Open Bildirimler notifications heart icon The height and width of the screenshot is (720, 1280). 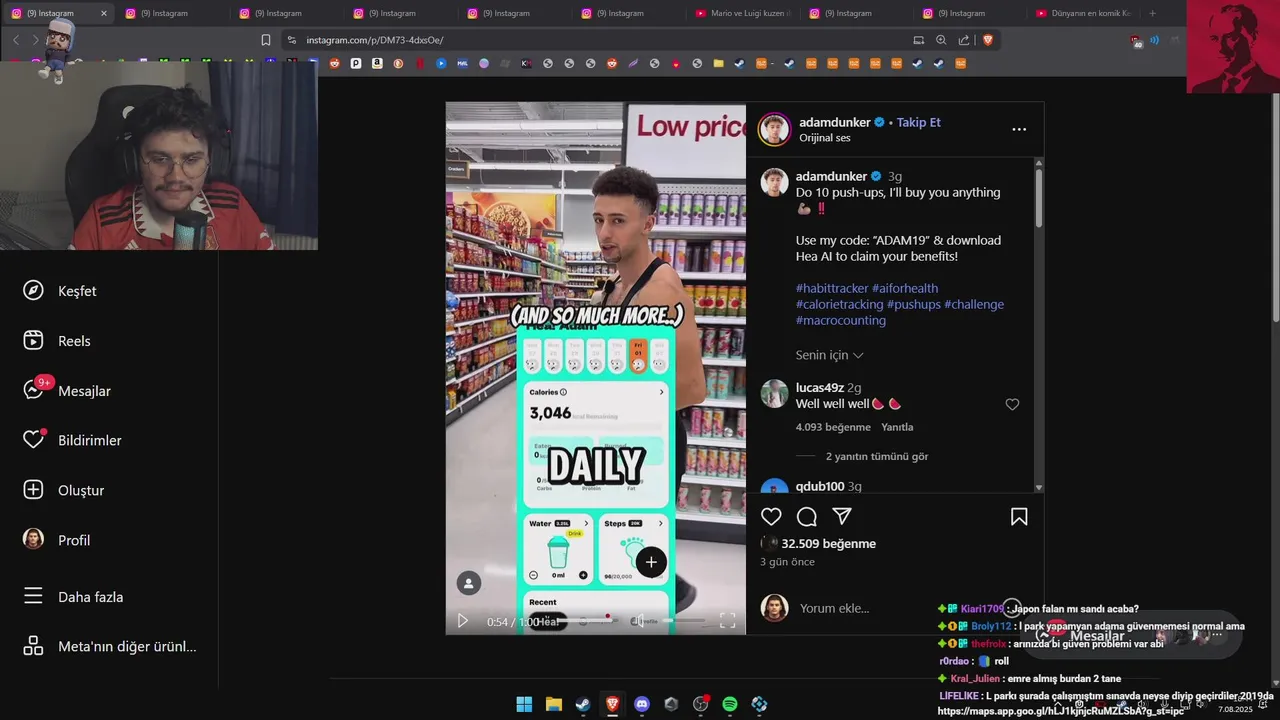point(33,440)
